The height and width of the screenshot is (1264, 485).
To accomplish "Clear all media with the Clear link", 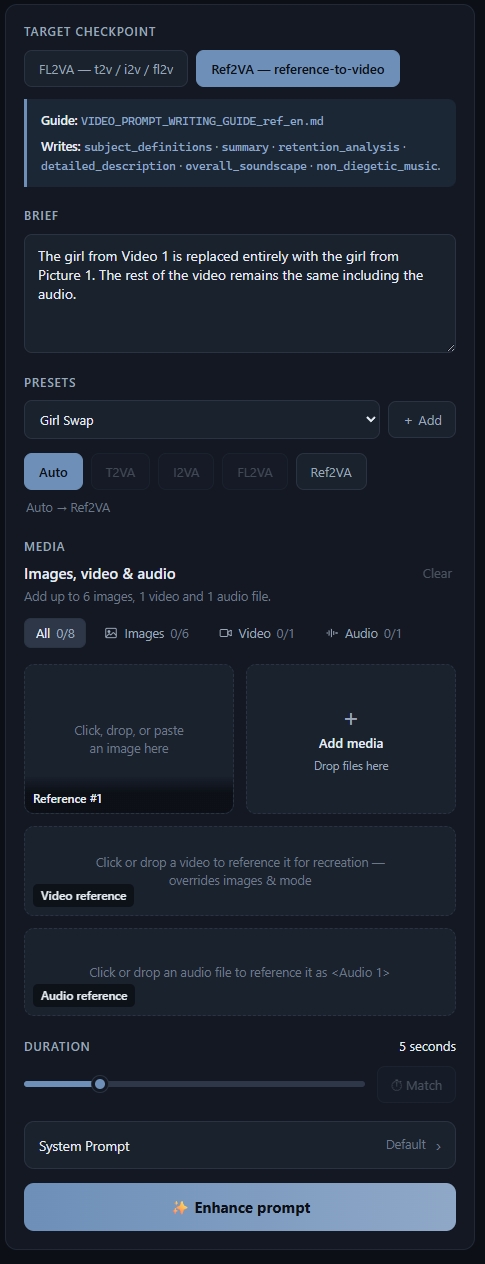I will (437, 573).
